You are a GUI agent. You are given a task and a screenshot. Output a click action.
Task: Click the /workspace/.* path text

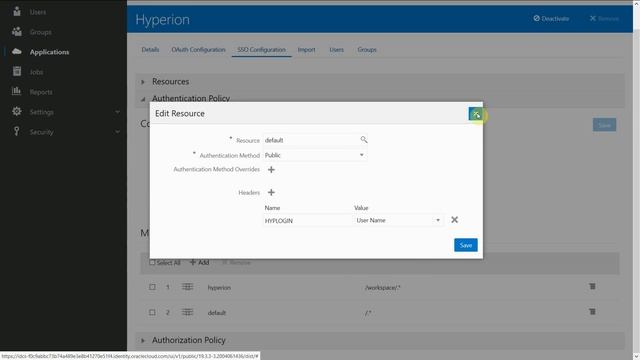pyautogui.click(x=383, y=287)
